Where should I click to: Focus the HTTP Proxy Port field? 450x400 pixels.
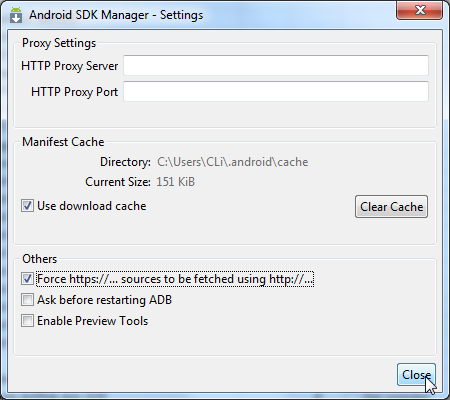276,91
